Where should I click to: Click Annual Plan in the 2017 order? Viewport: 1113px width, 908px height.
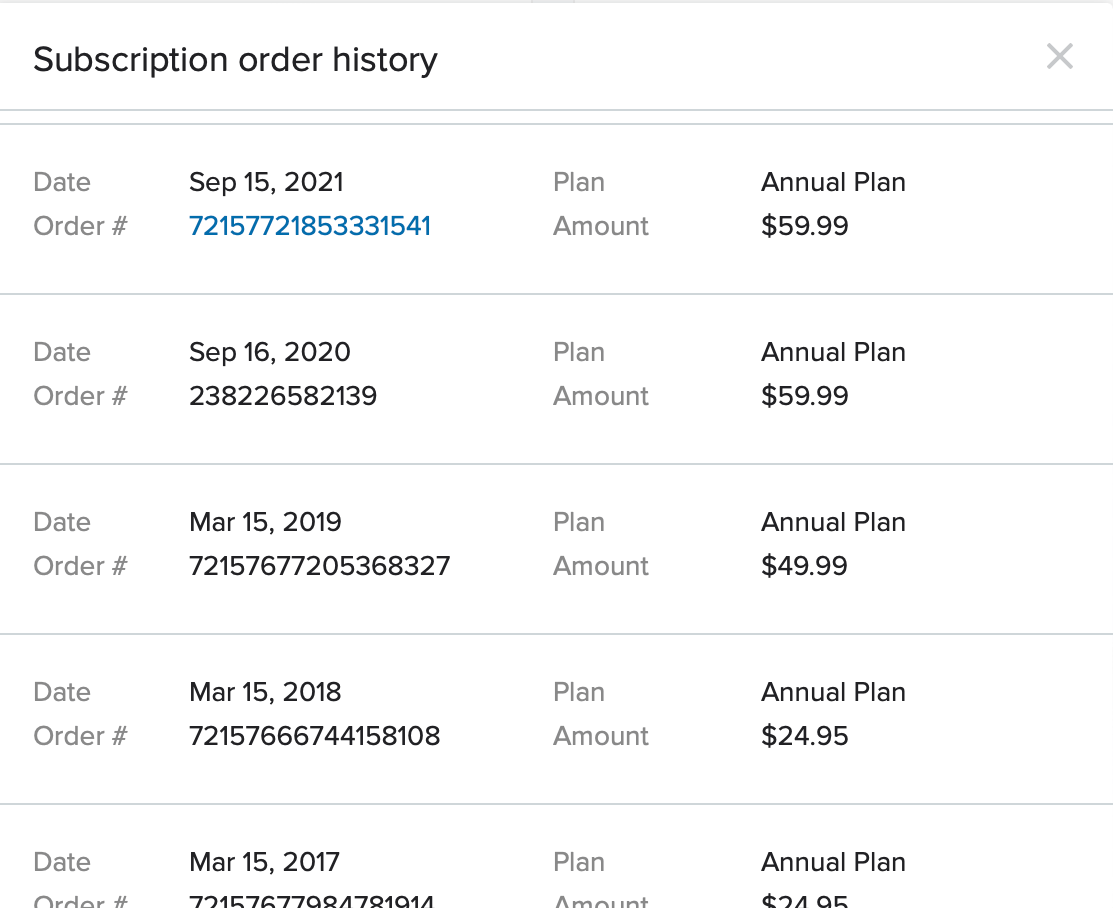pyautogui.click(x=833, y=862)
